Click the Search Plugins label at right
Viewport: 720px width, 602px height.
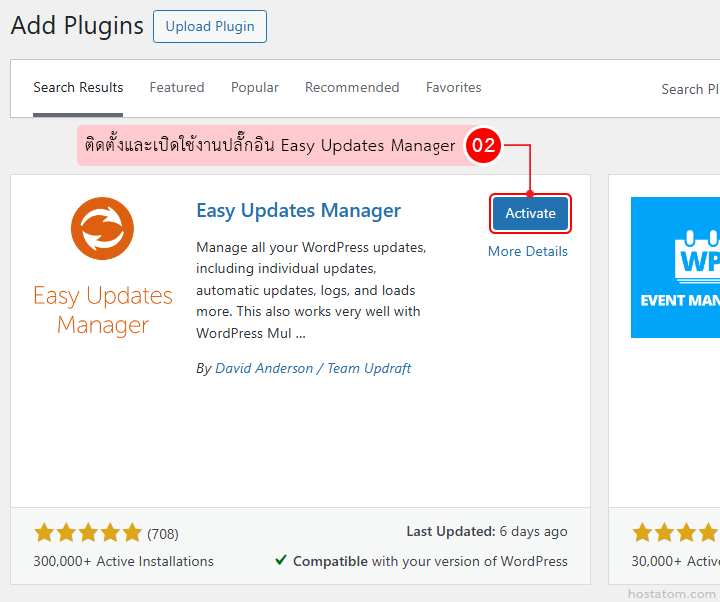click(689, 89)
